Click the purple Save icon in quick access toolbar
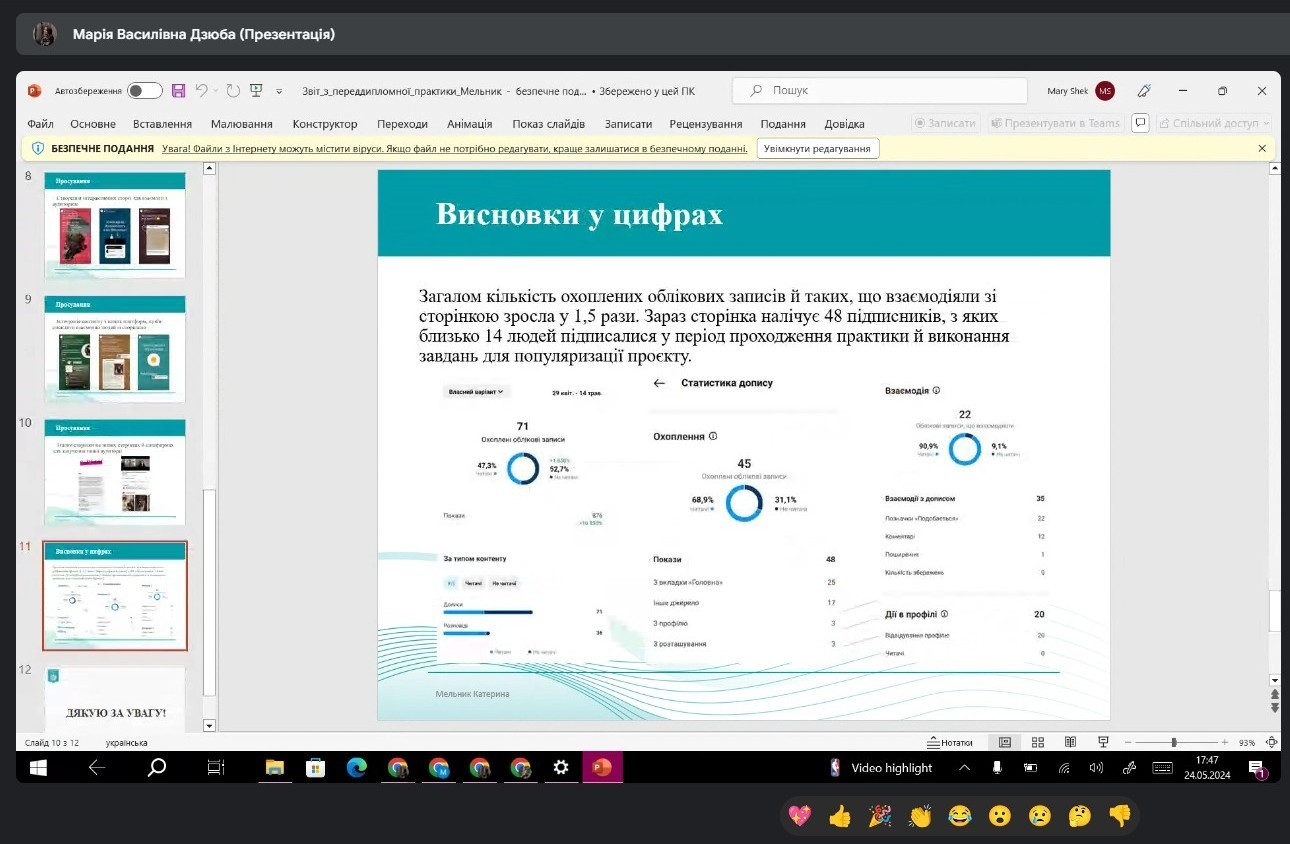 pyautogui.click(x=179, y=91)
